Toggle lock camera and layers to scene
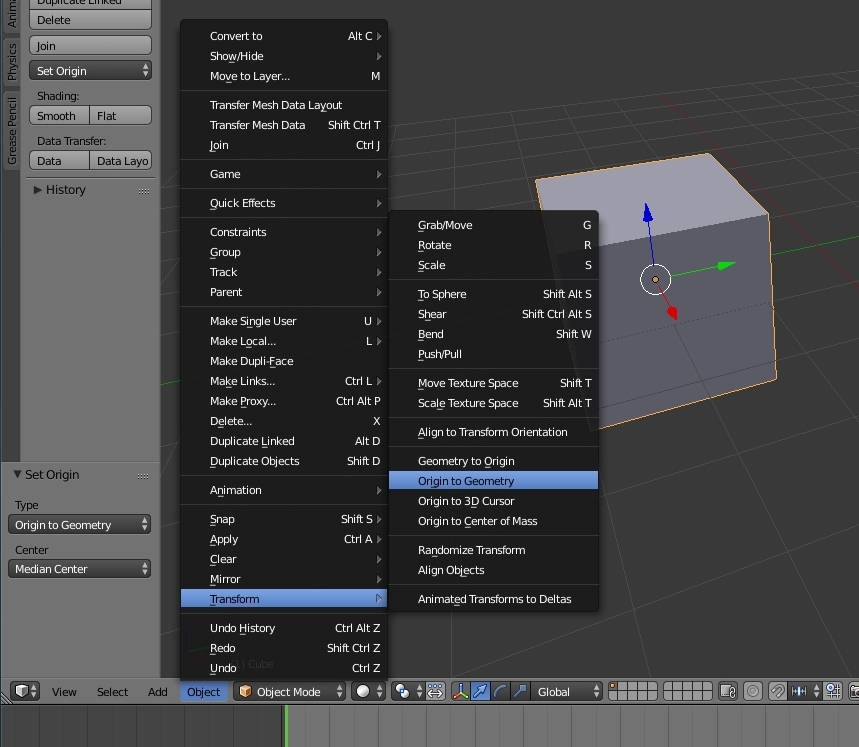The height and width of the screenshot is (747, 859). pyautogui.click(x=728, y=691)
